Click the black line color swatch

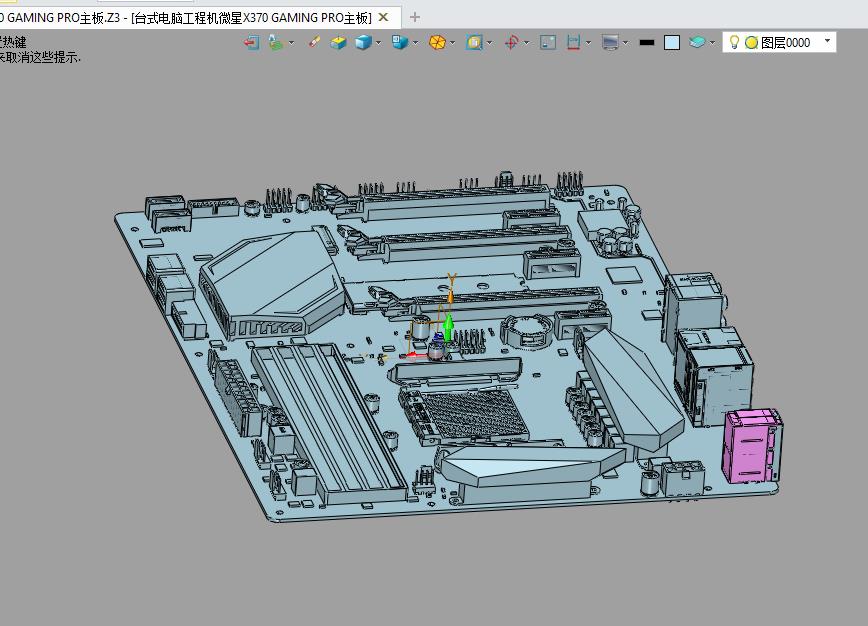(647, 43)
